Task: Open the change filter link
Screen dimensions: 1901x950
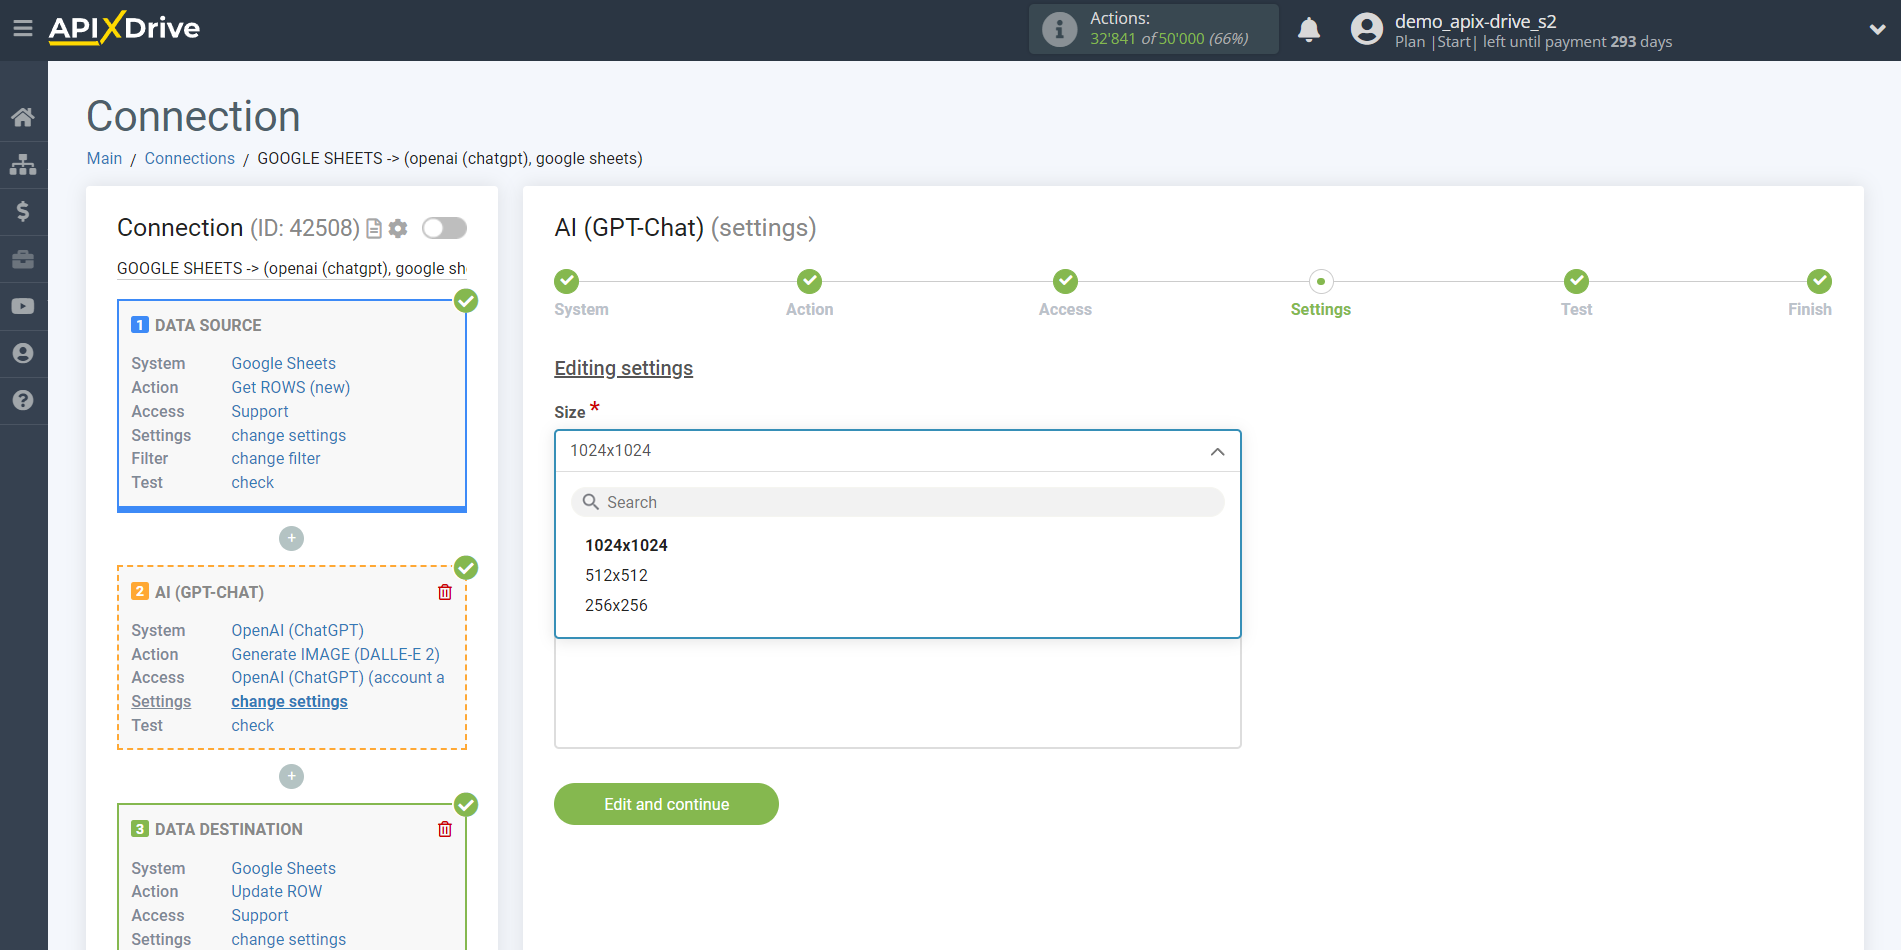Action: [275, 458]
